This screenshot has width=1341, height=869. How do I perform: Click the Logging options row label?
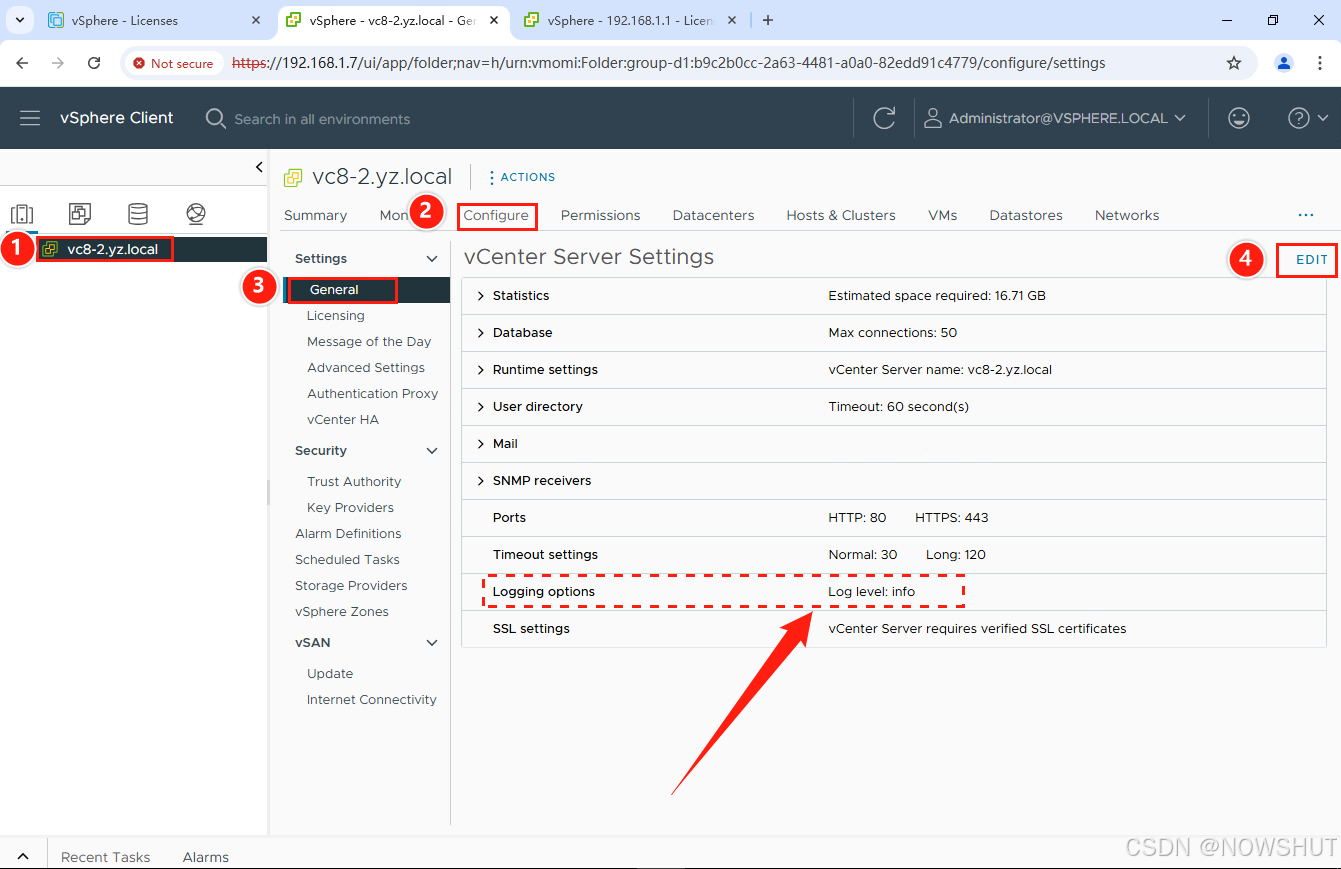[543, 592]
